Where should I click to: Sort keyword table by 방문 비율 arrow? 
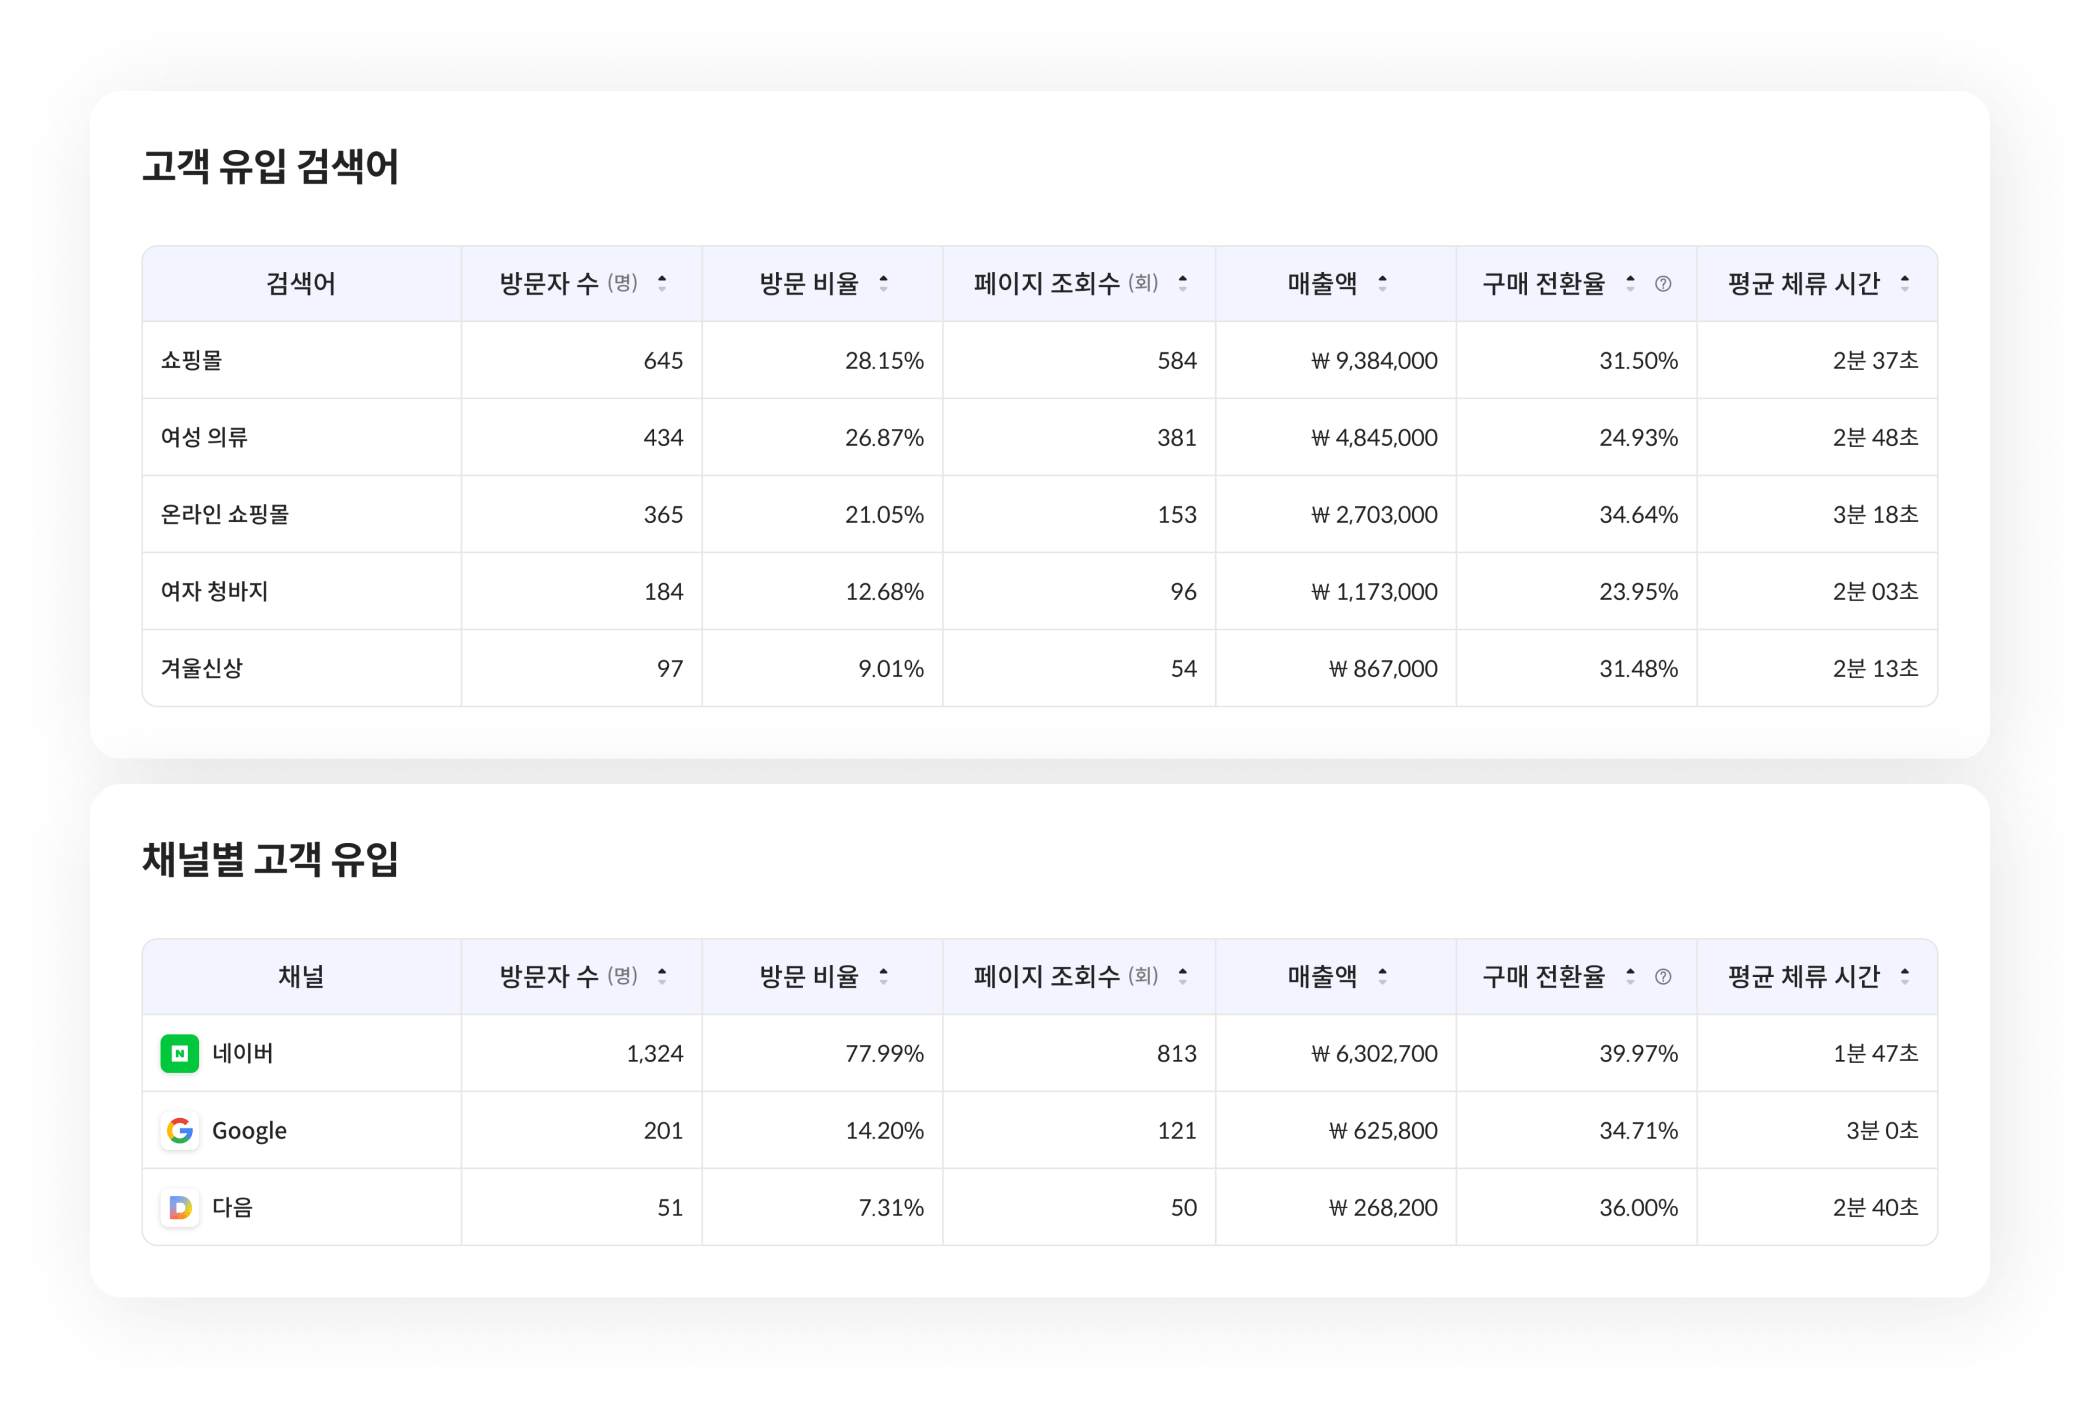[x=883, y=284]
